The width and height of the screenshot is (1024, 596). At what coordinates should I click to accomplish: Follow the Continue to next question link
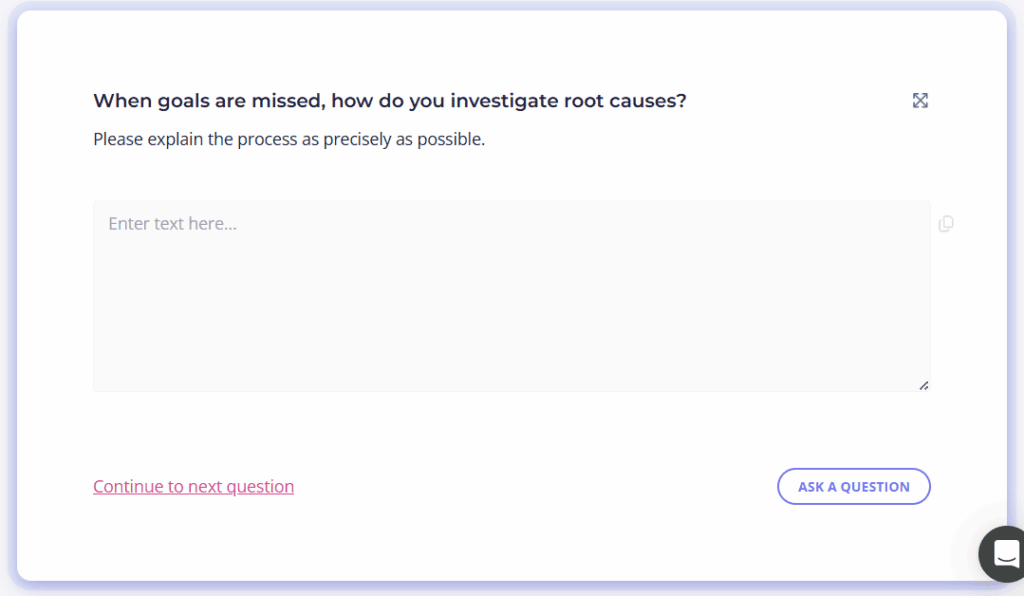pyautogui.click(x=193, y=487)
